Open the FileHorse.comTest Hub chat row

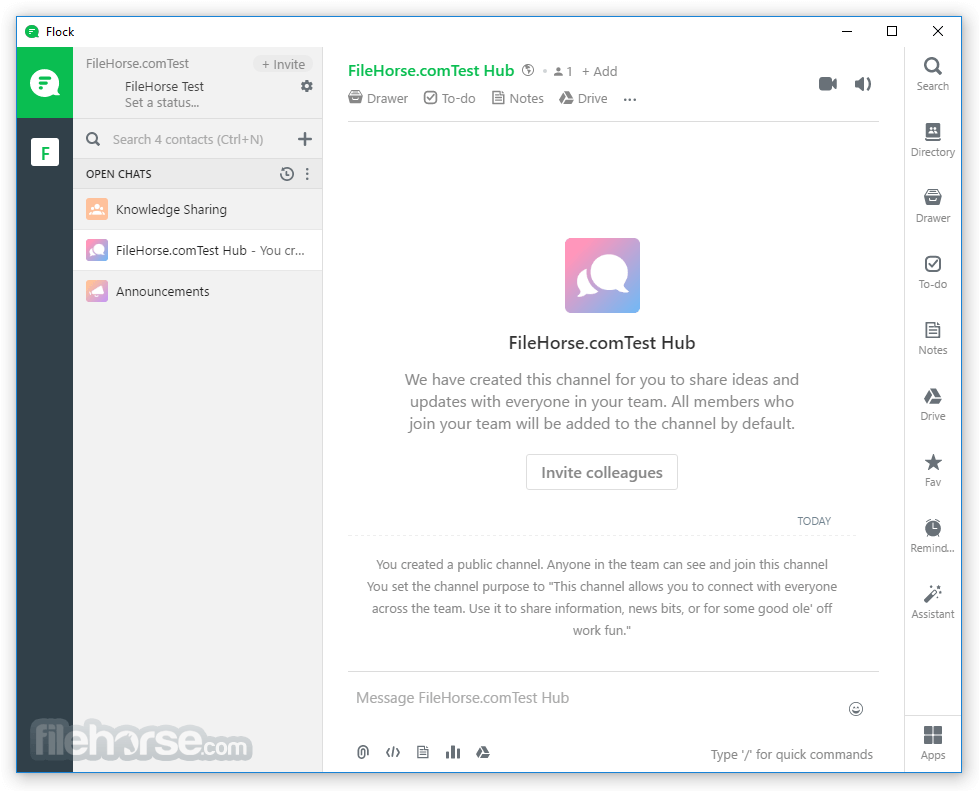[x=198, y=250]
